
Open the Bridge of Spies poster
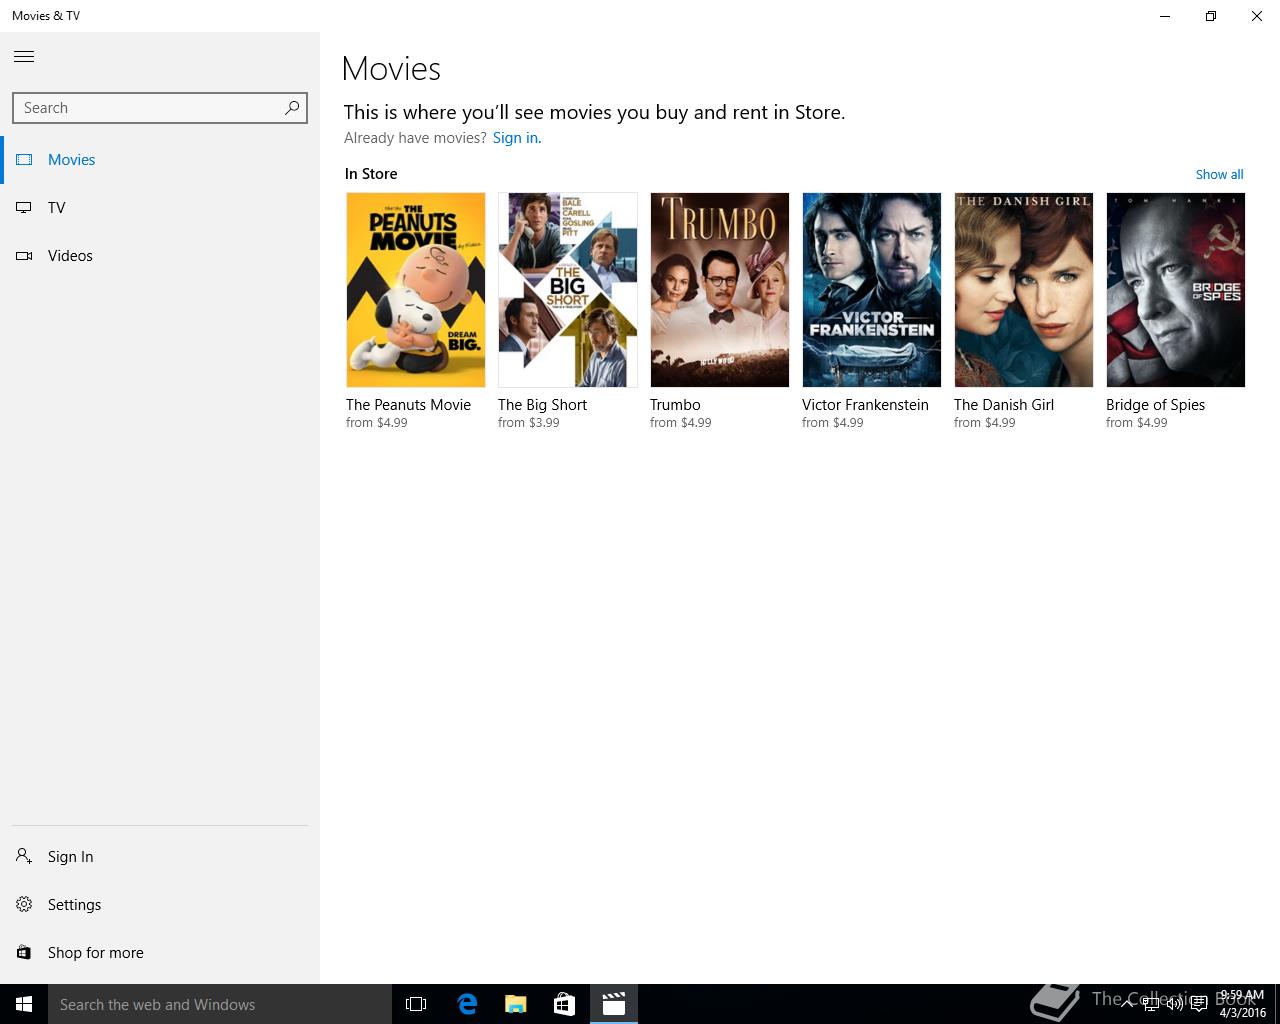coord(1176,290)
